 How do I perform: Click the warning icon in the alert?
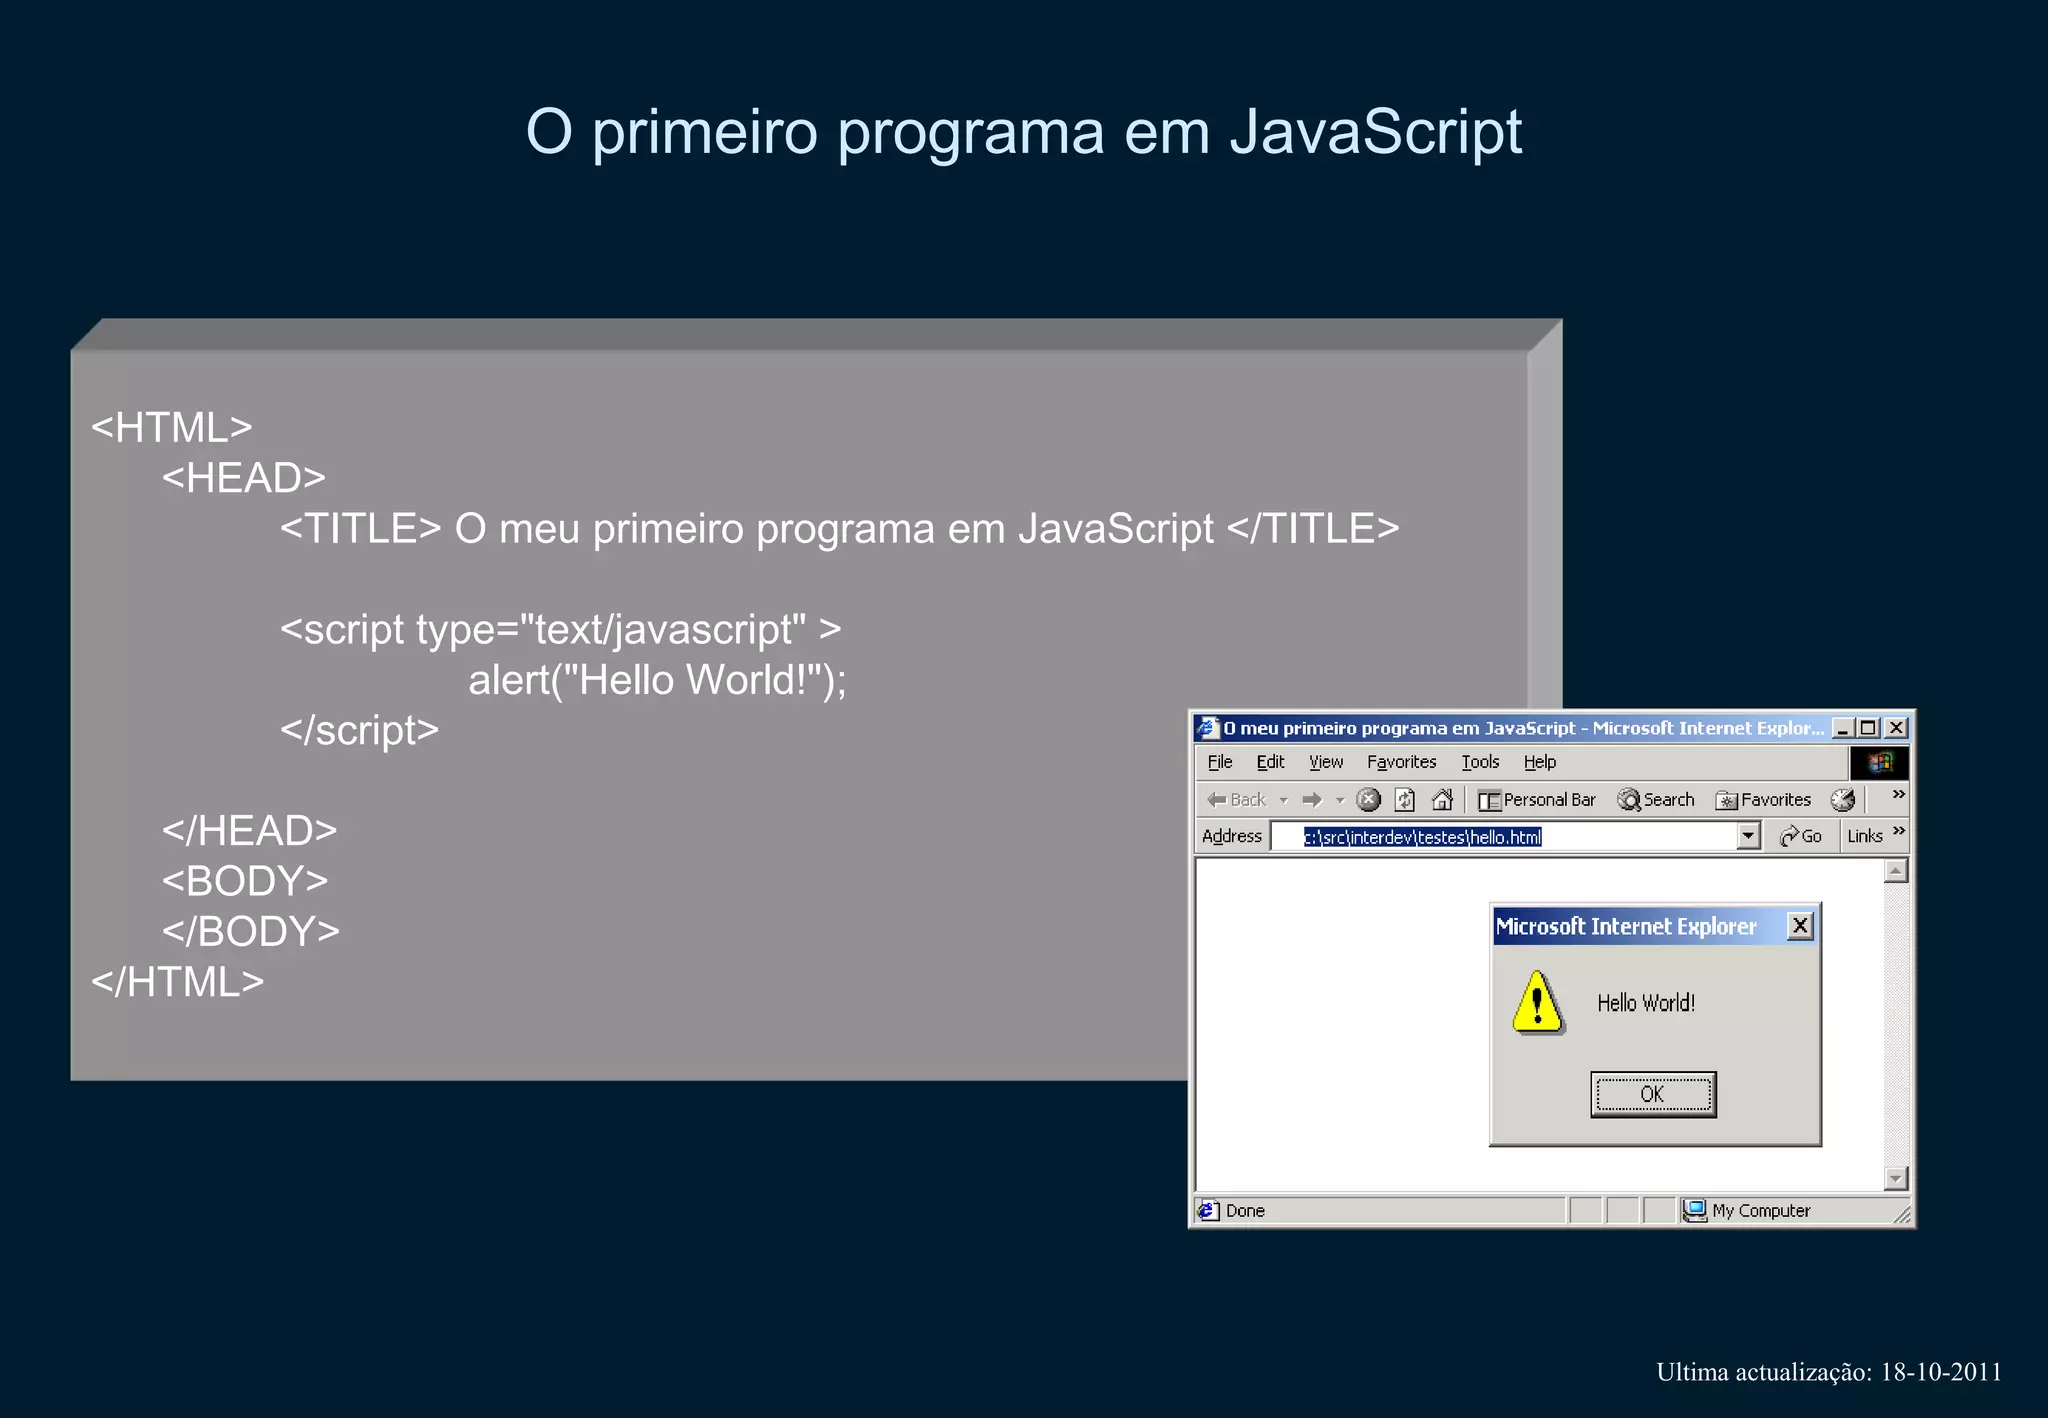(x=1538, y=1003)
